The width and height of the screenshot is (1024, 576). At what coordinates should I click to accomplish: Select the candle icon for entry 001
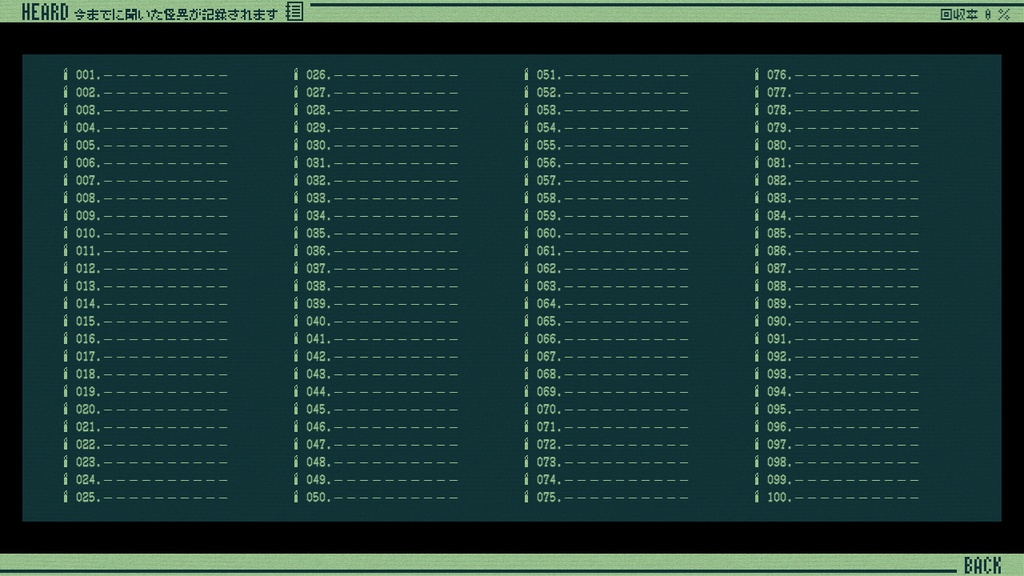(x=65, y=74)
